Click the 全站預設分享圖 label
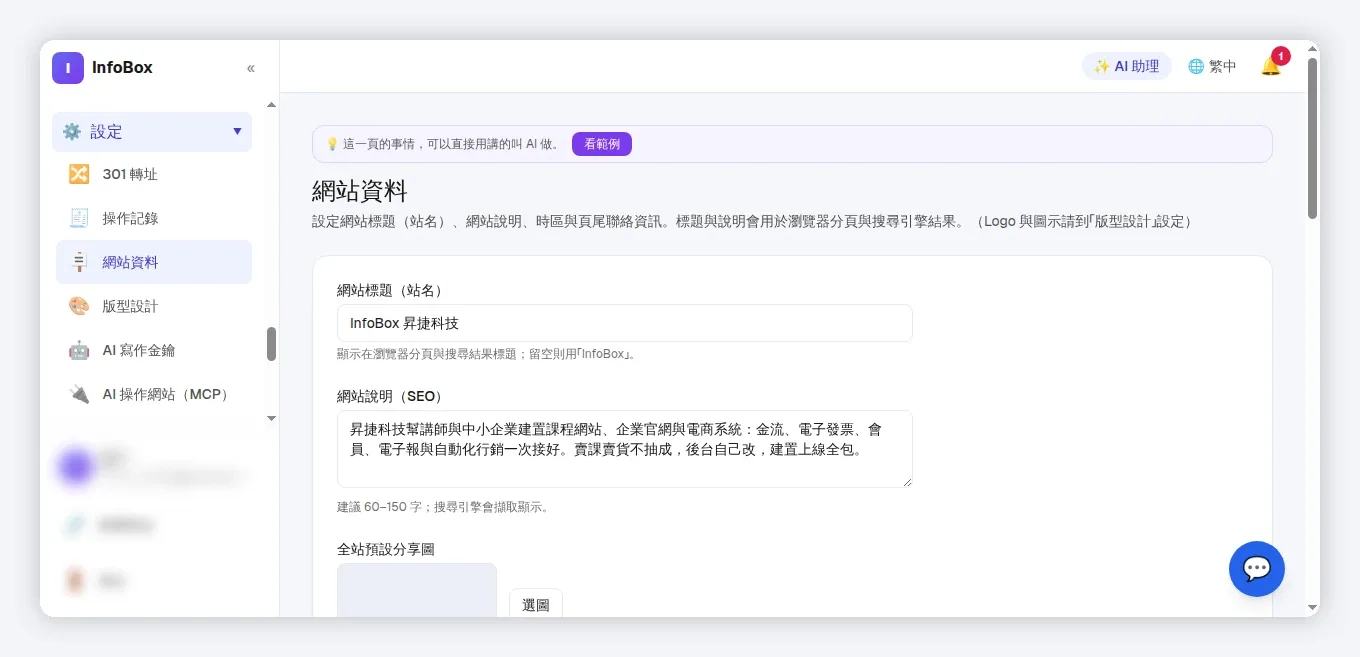The width and height of the screenshot is (1360, 657). (x=386, y=549)
